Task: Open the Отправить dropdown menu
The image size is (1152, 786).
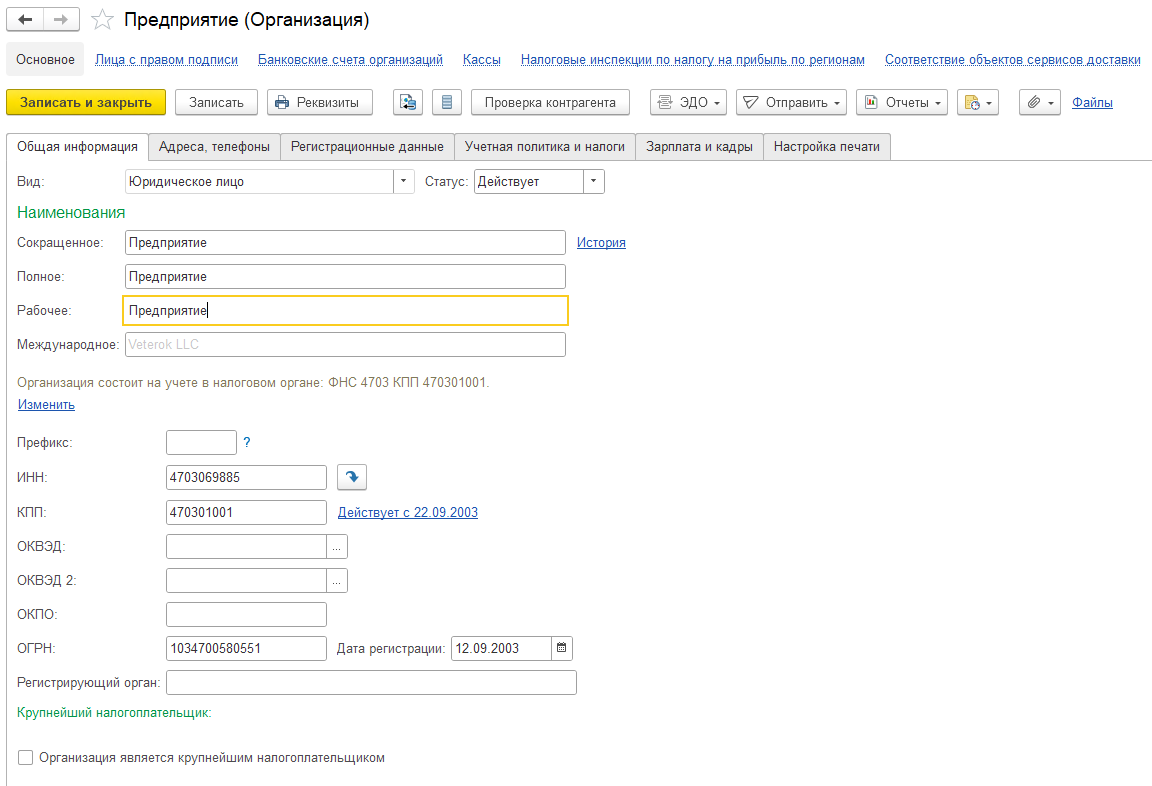Action: pyautogui.click(x=791, y=102)
